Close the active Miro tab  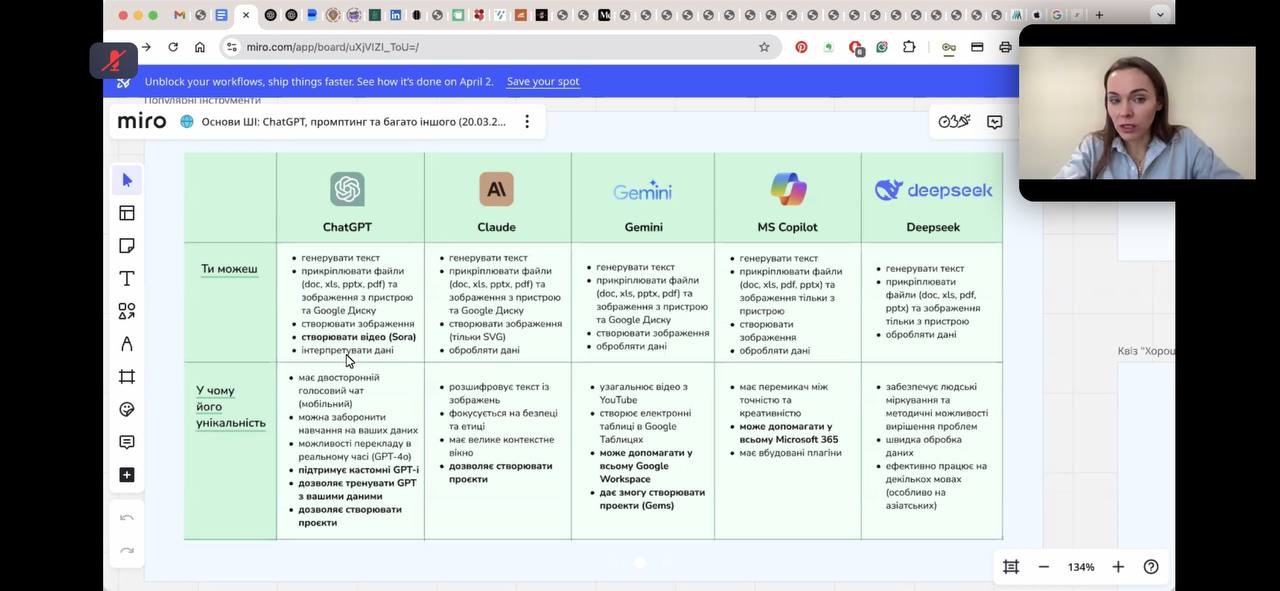point(246,15)
